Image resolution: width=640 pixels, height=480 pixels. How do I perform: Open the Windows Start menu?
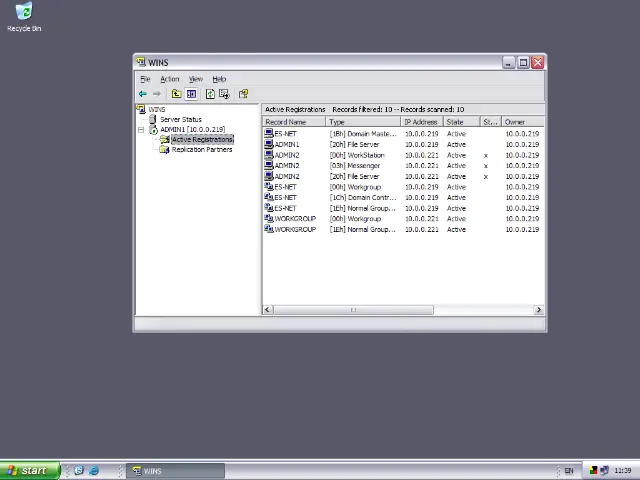point(29,471)
